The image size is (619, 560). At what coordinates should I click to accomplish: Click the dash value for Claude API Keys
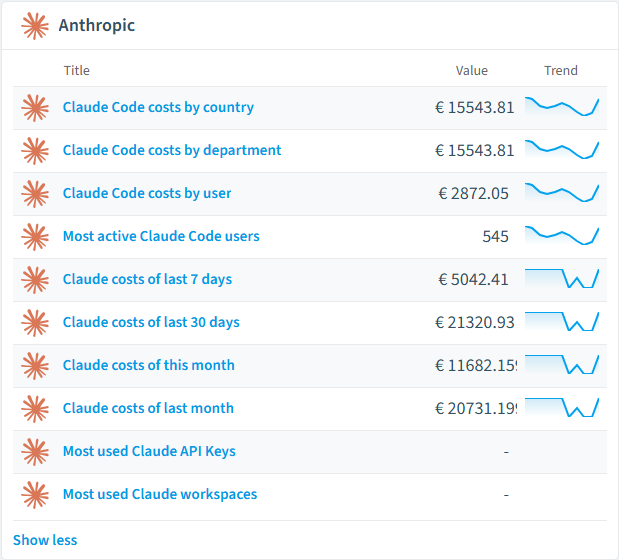click(506, 452)
